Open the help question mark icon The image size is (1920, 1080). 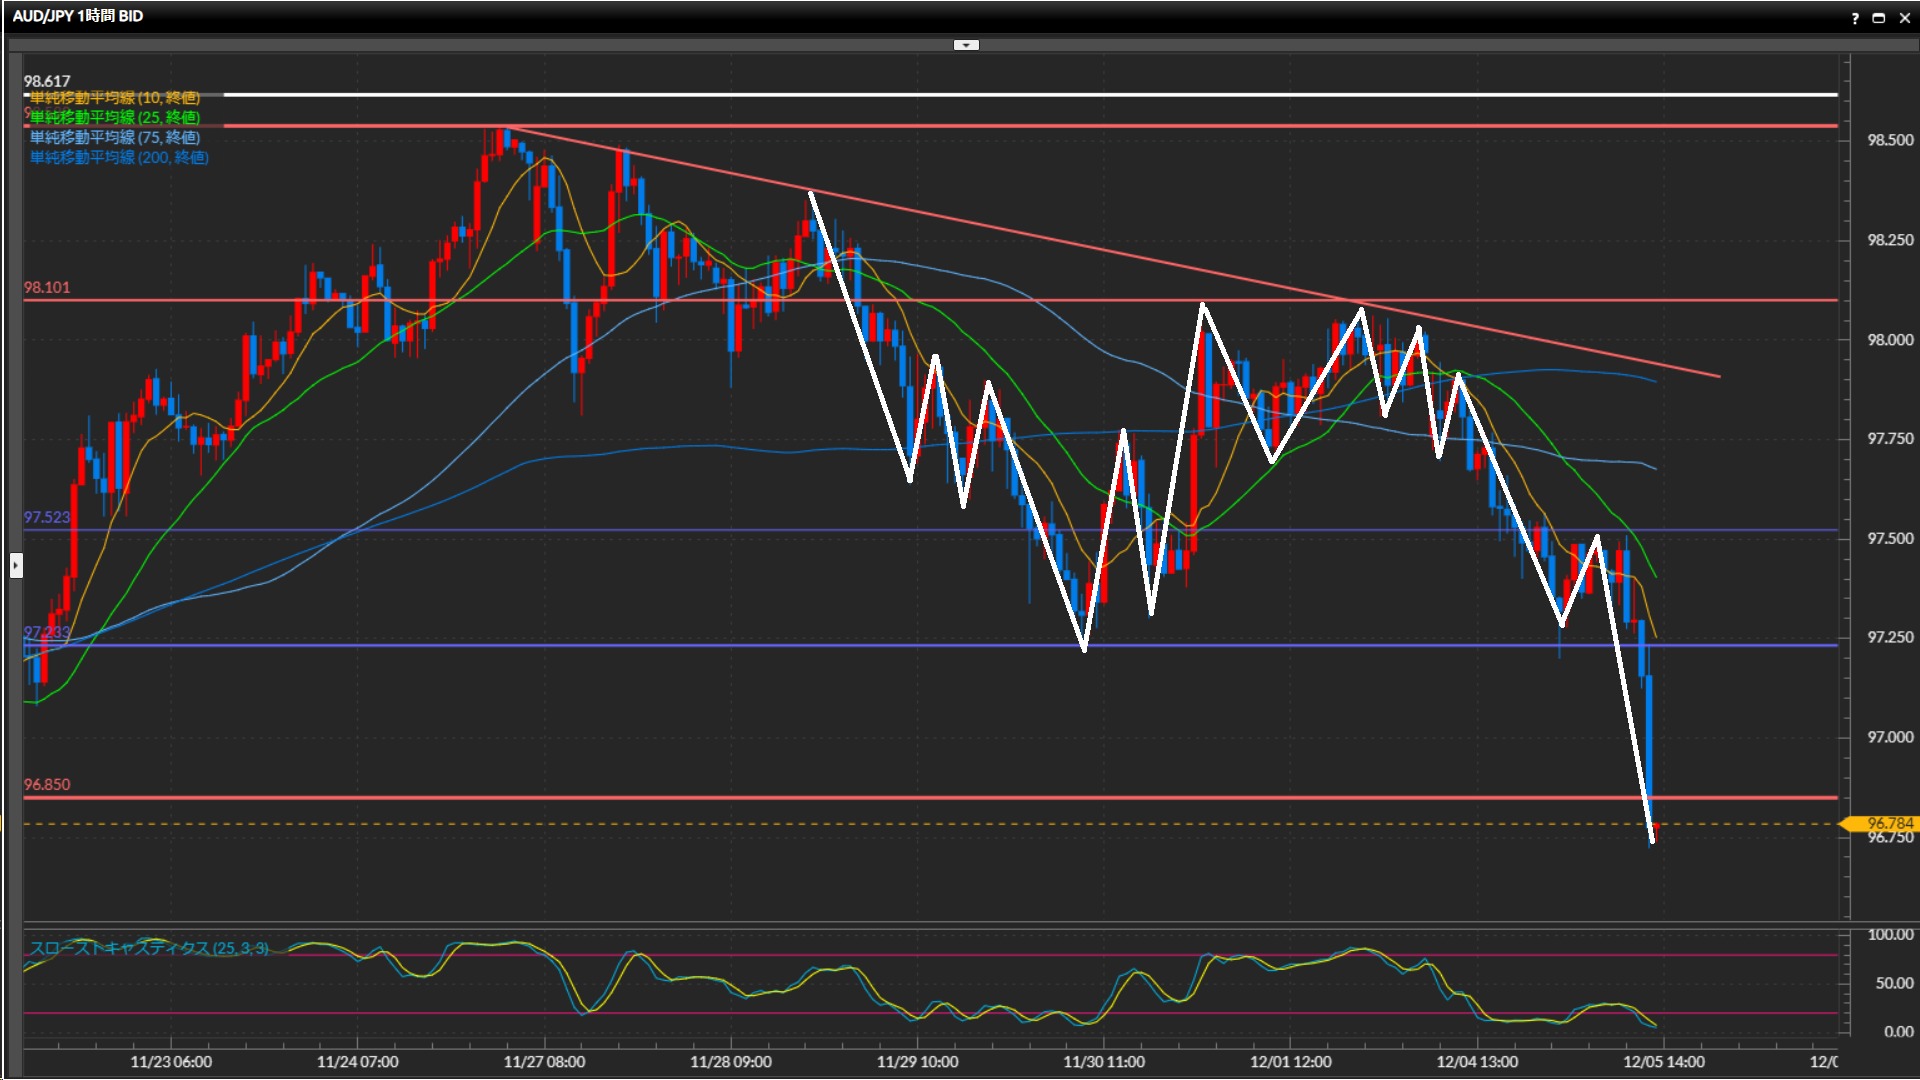pos(1855,18)
